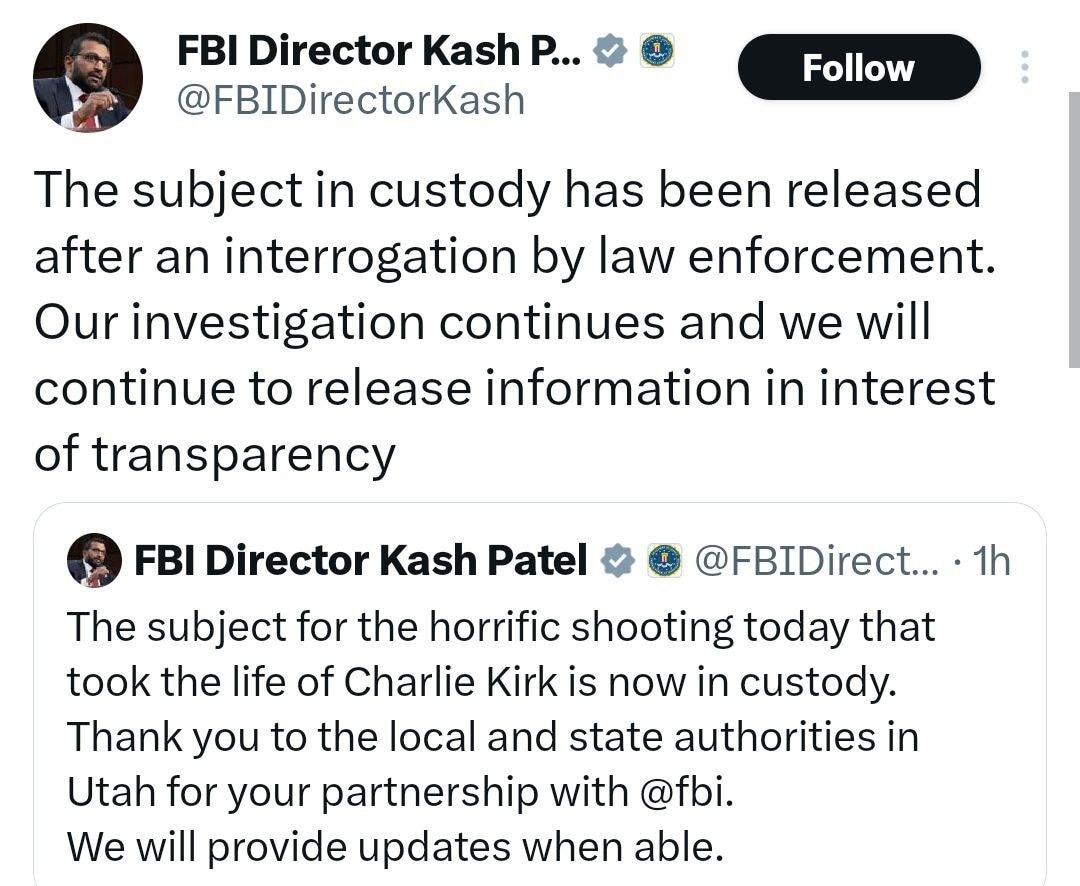The image size is (1080, 886).
Task: Open the truncated "@FBIDirect..." handle in the quoted tweet
Action: [816, 561]
